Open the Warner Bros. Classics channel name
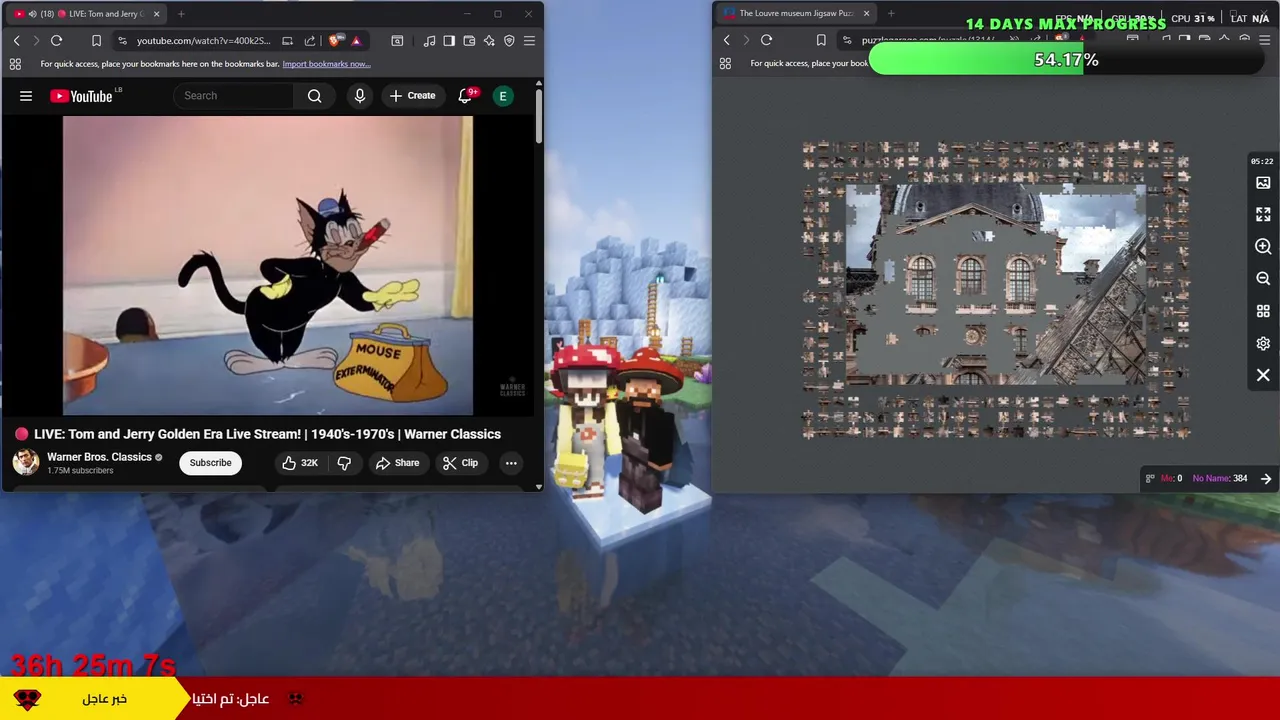Screen dimensions: 1280x720 pos(99,457)
